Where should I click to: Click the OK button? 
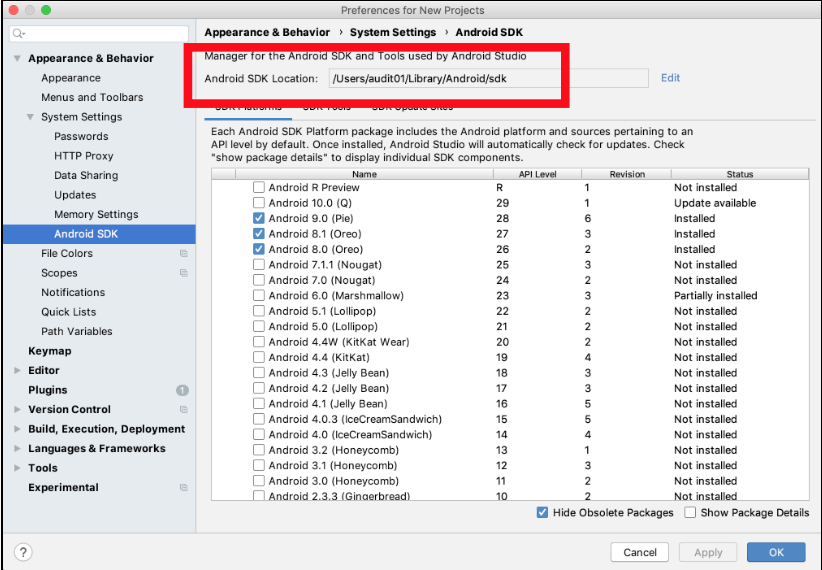[x=776, y=552]
